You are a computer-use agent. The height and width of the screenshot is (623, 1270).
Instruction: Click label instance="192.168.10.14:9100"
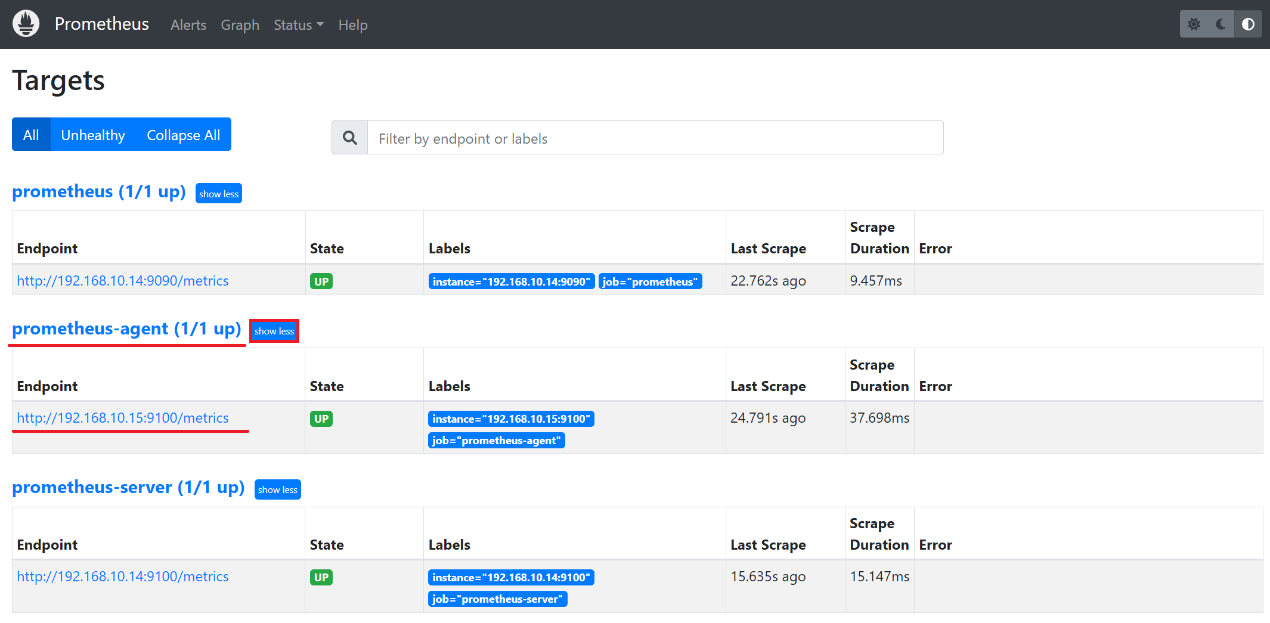512,577
